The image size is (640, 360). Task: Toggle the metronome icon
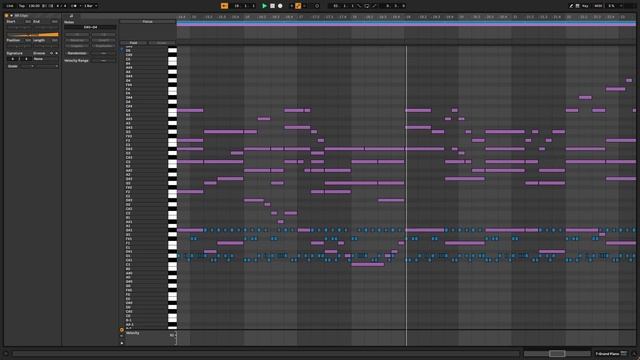[75, 6]
